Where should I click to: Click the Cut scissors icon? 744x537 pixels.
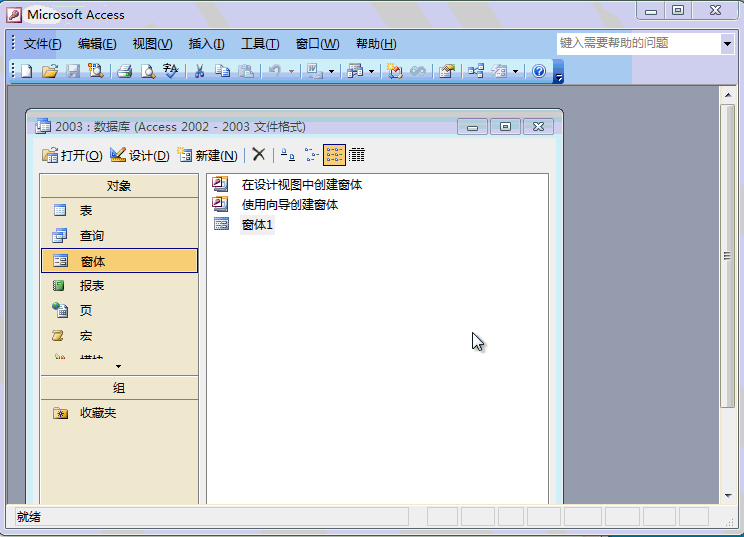[200, 72]
